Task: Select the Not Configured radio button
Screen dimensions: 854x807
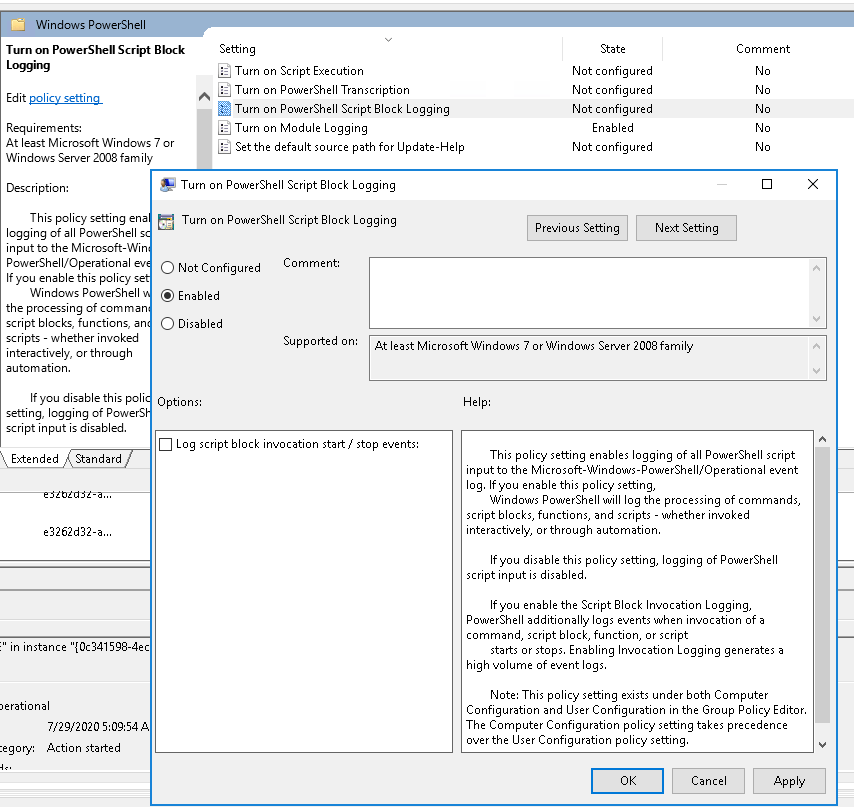Action: pos(168,268)
